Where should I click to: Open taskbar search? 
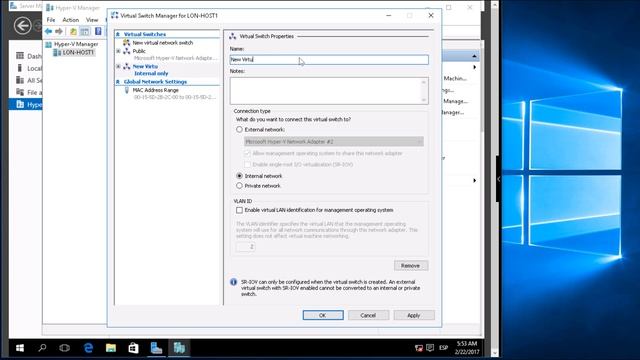pos(42,348)
